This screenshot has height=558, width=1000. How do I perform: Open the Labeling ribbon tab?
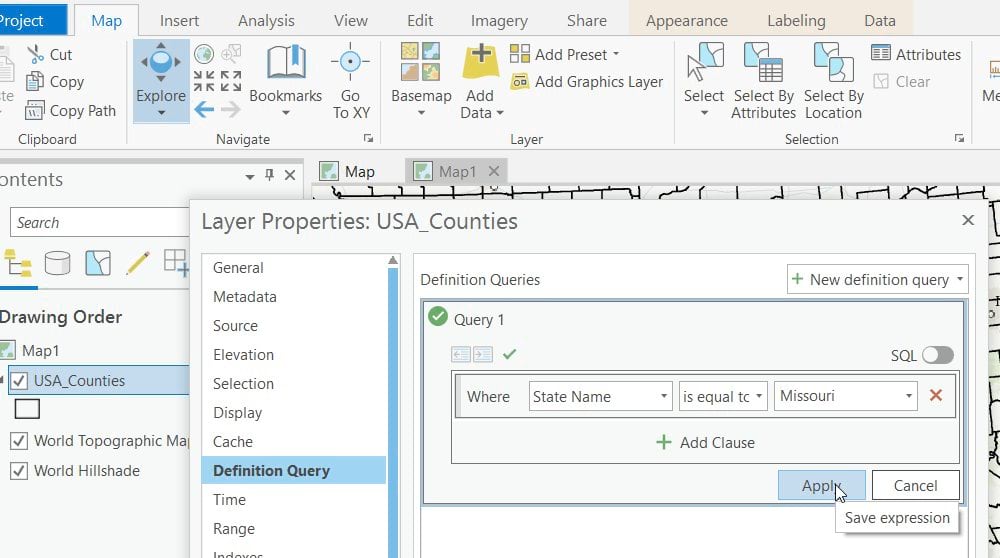(796, 21)
